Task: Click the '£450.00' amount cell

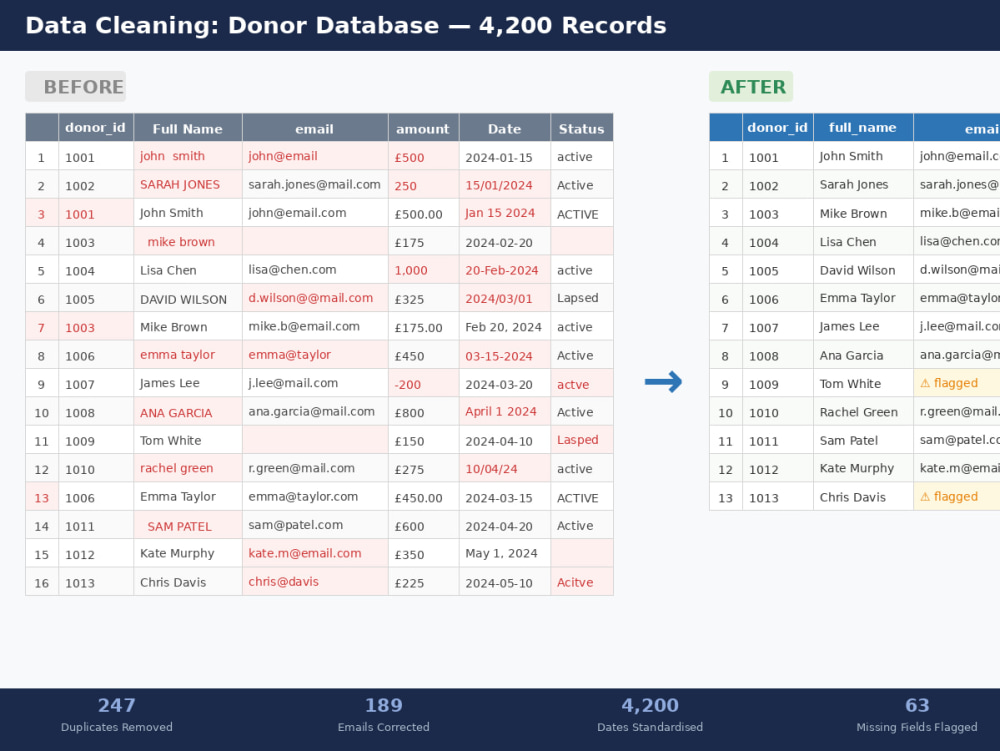Action: click(x=423, y=497)
